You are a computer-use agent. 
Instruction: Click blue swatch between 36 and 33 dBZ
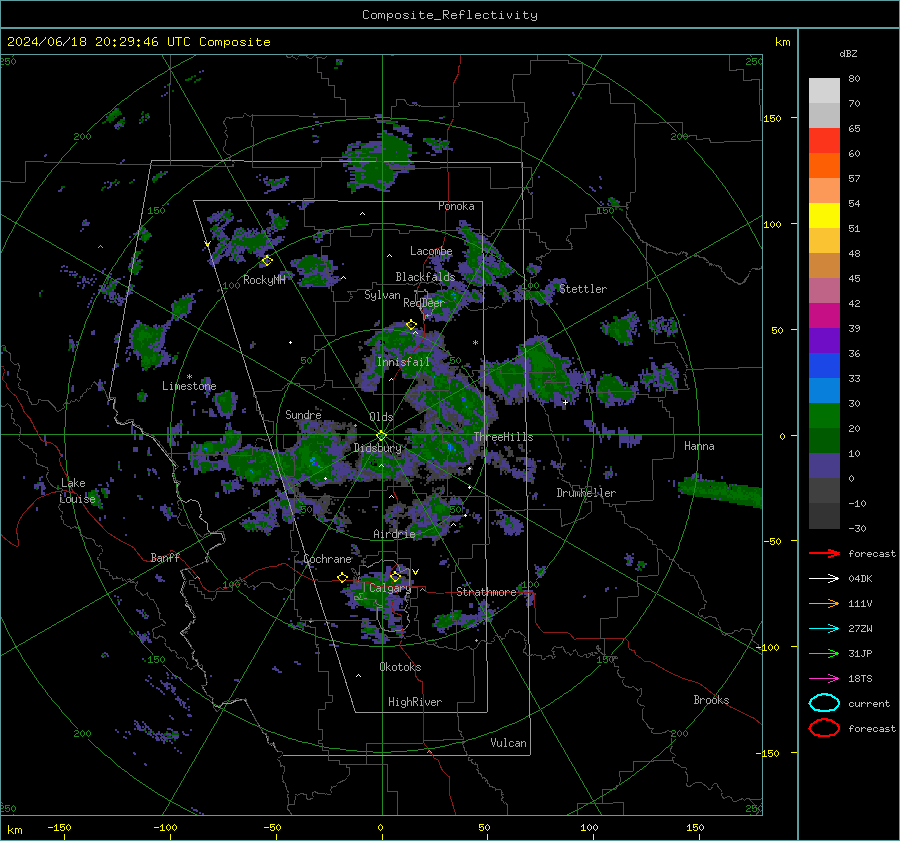[x=824, y=365]
